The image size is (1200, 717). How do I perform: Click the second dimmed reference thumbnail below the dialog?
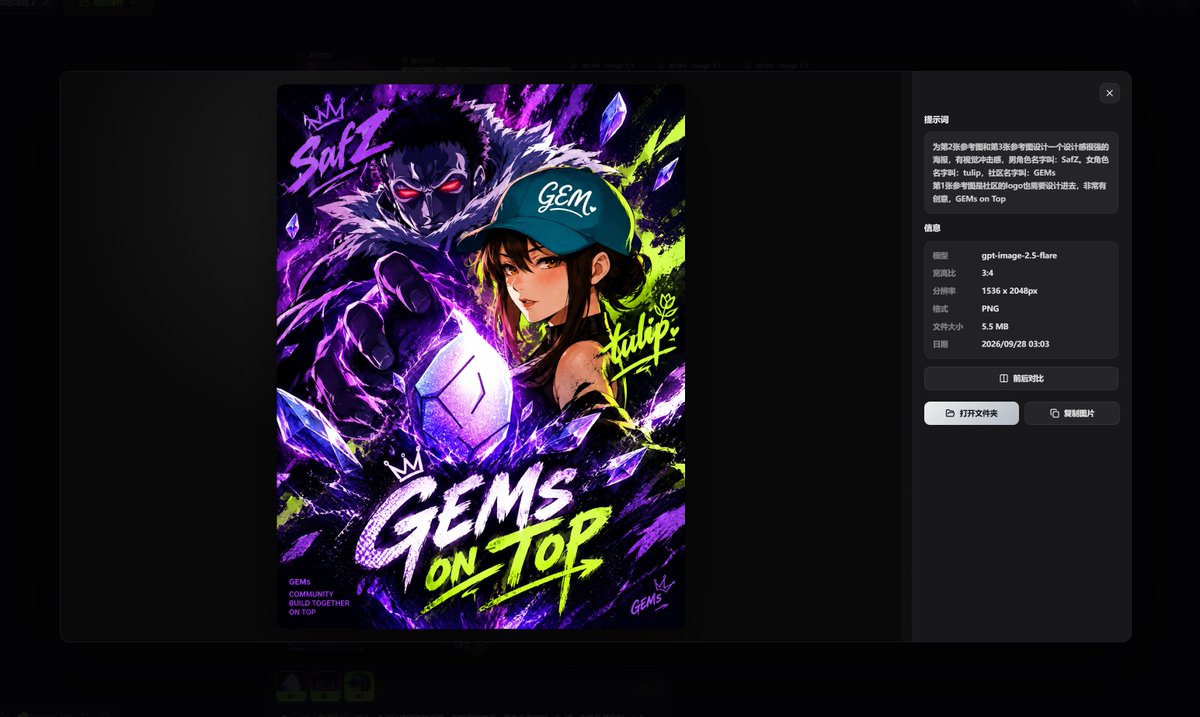pyautogui.click(x=326, y=686)
